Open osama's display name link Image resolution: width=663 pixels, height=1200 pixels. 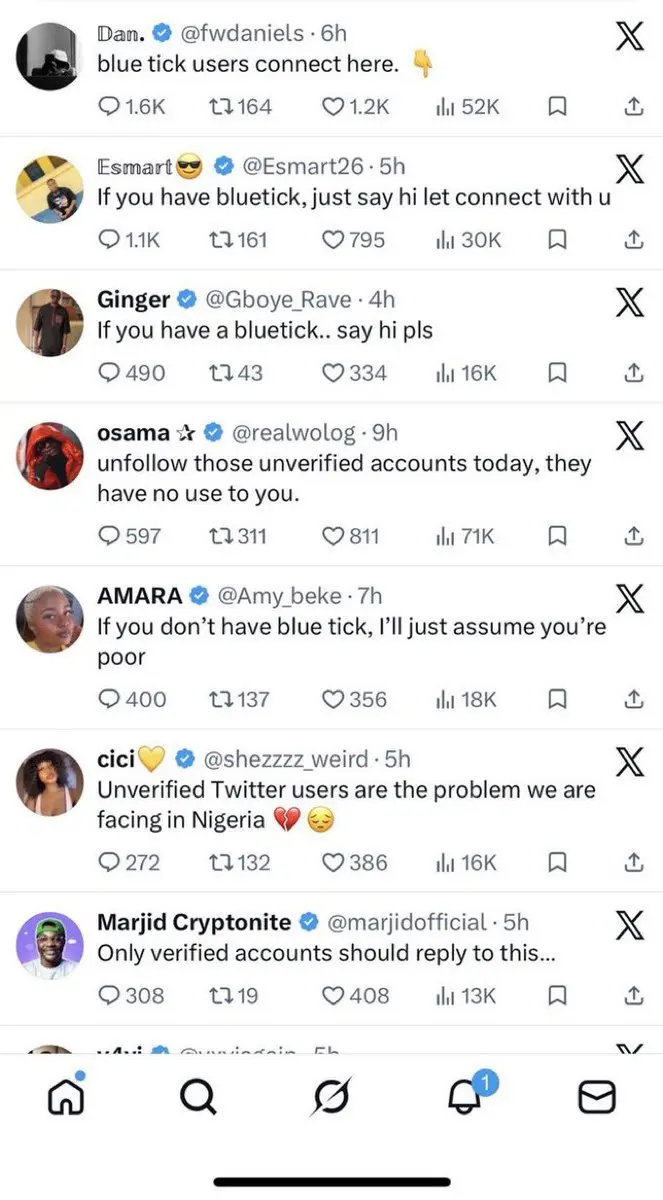coord(132,433)
